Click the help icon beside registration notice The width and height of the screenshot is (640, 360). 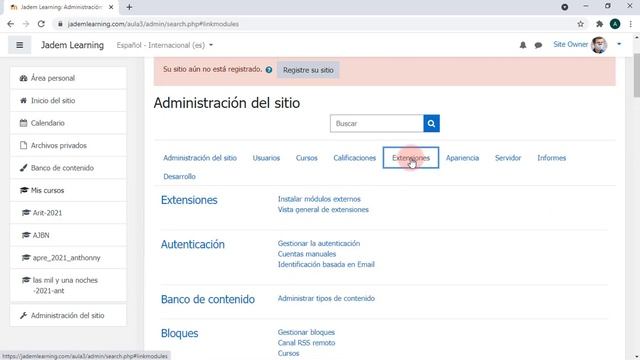(269, 70)
